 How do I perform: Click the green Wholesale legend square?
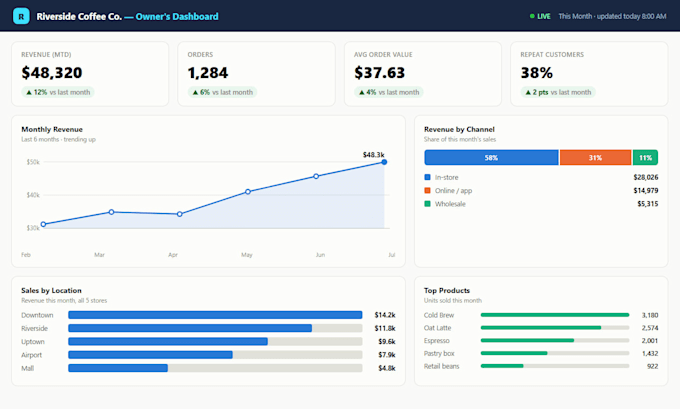[427, 204]
